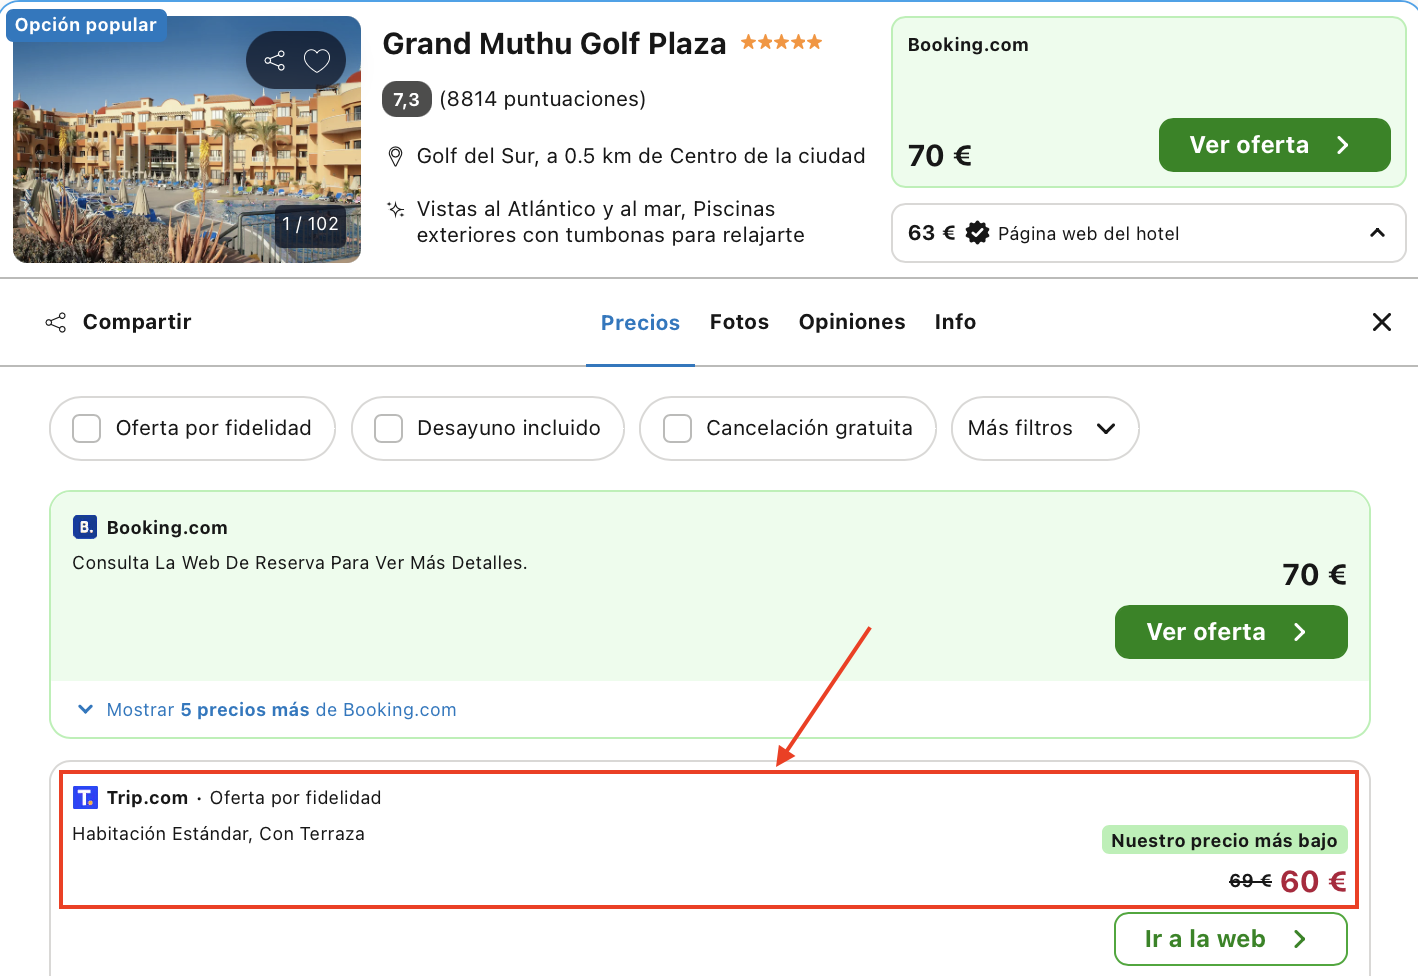
Task: Click the location pin icon near Golf del Sur
Action: [x=394, y=156]
